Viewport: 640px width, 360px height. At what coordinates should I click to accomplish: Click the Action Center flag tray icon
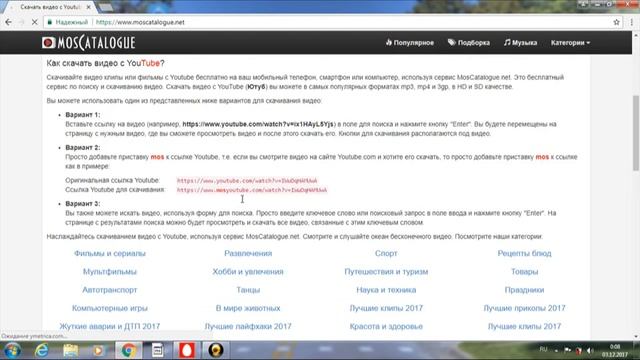tap(567, 350)
